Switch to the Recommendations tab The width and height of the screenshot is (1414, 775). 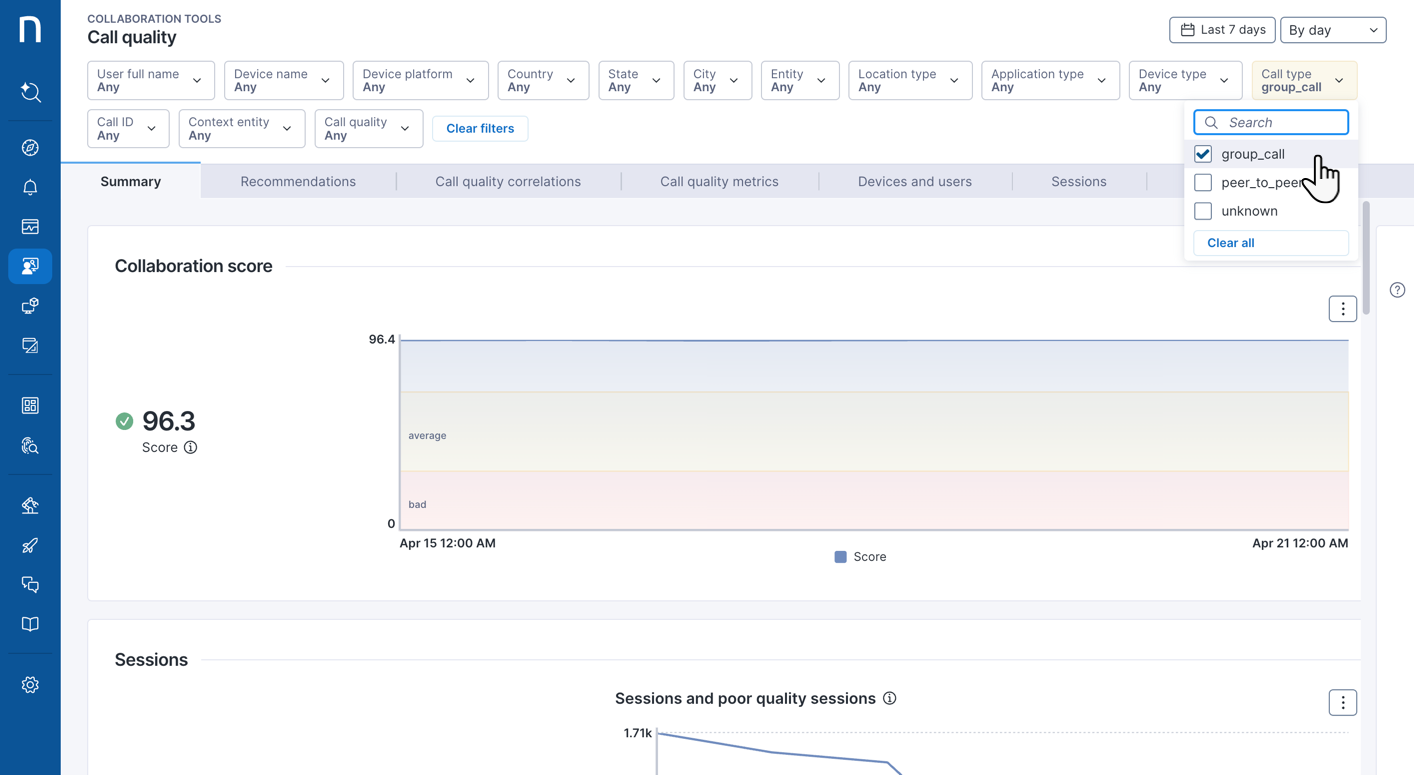[x=298, y=182]
